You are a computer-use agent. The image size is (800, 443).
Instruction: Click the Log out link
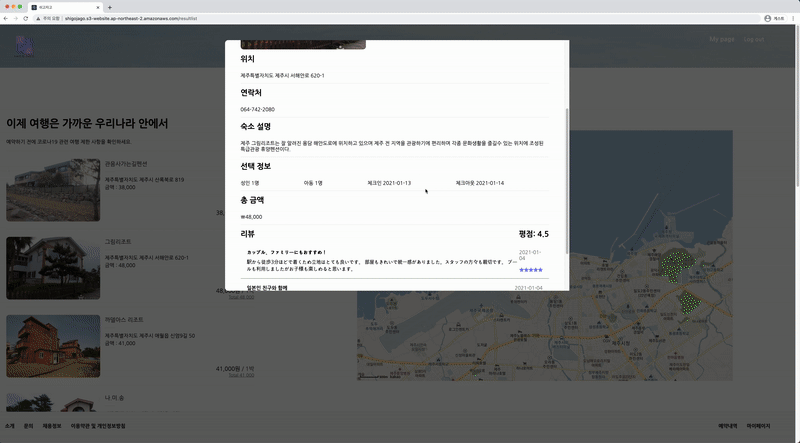tap(753, 40)
